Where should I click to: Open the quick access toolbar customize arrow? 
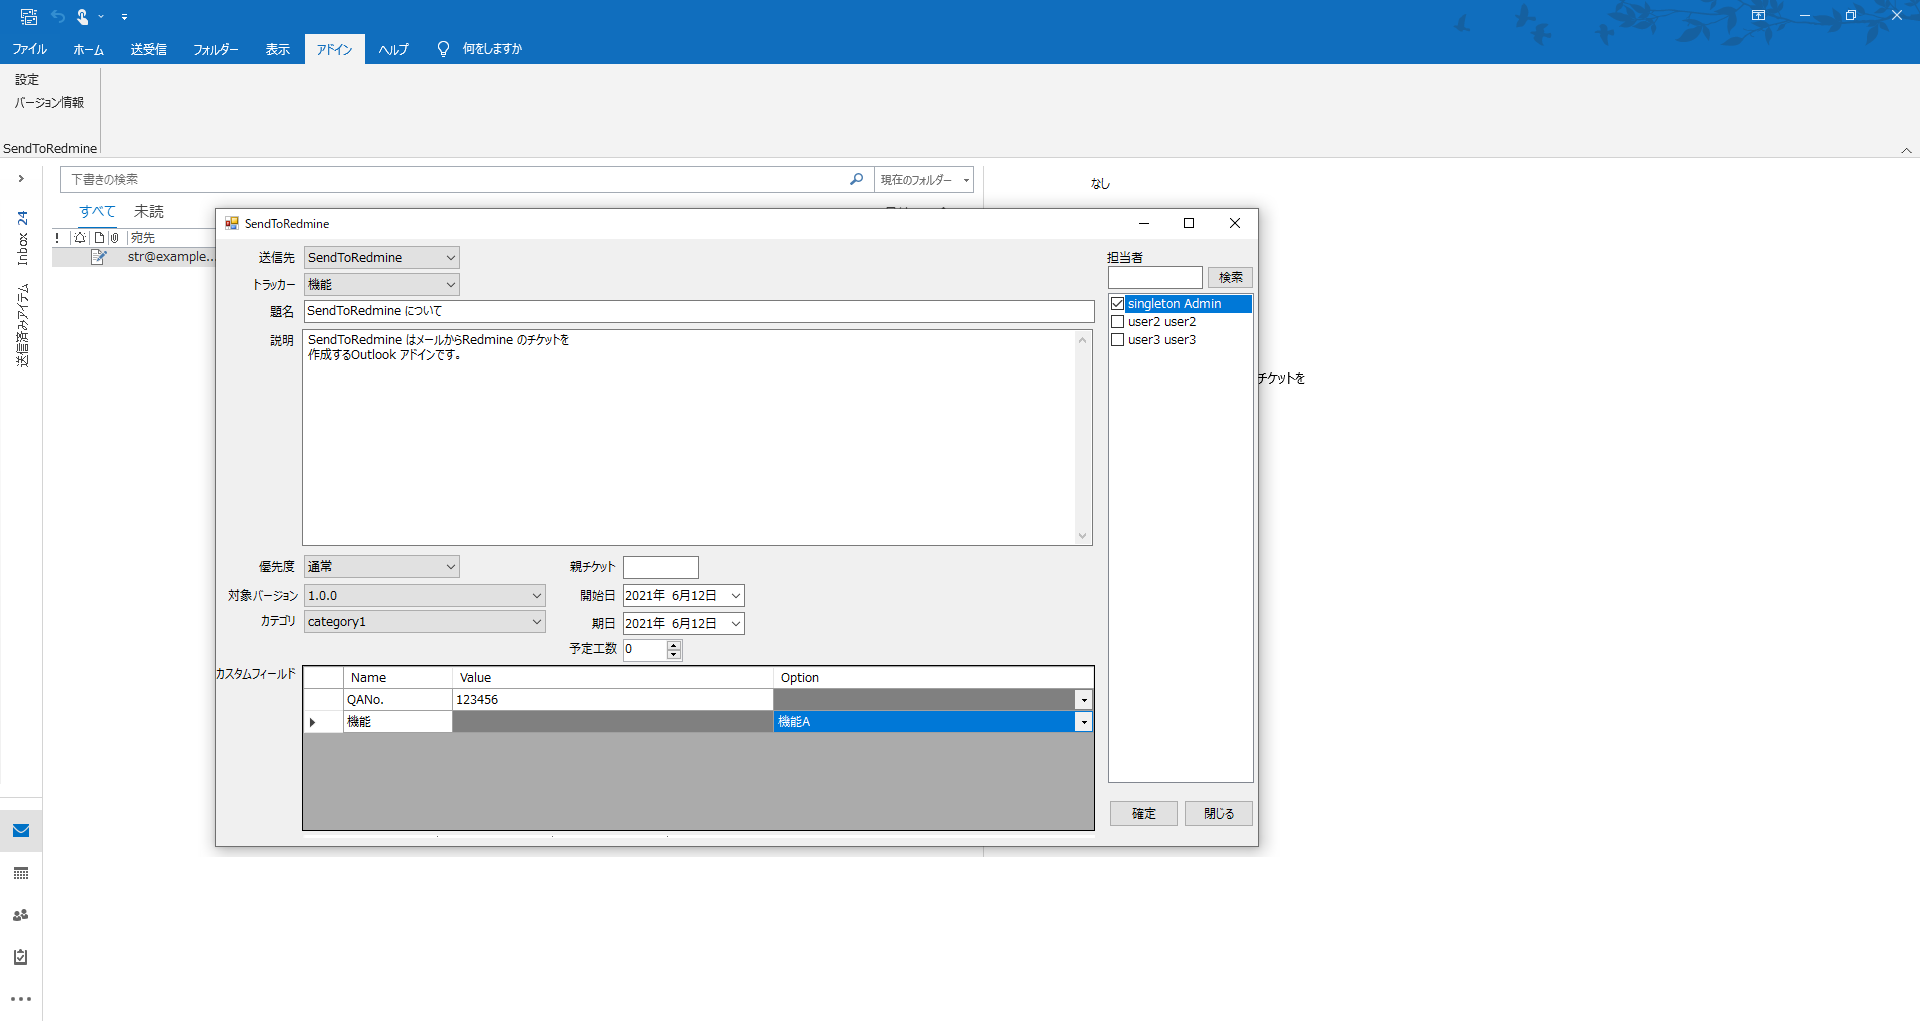tap(124, 17)
